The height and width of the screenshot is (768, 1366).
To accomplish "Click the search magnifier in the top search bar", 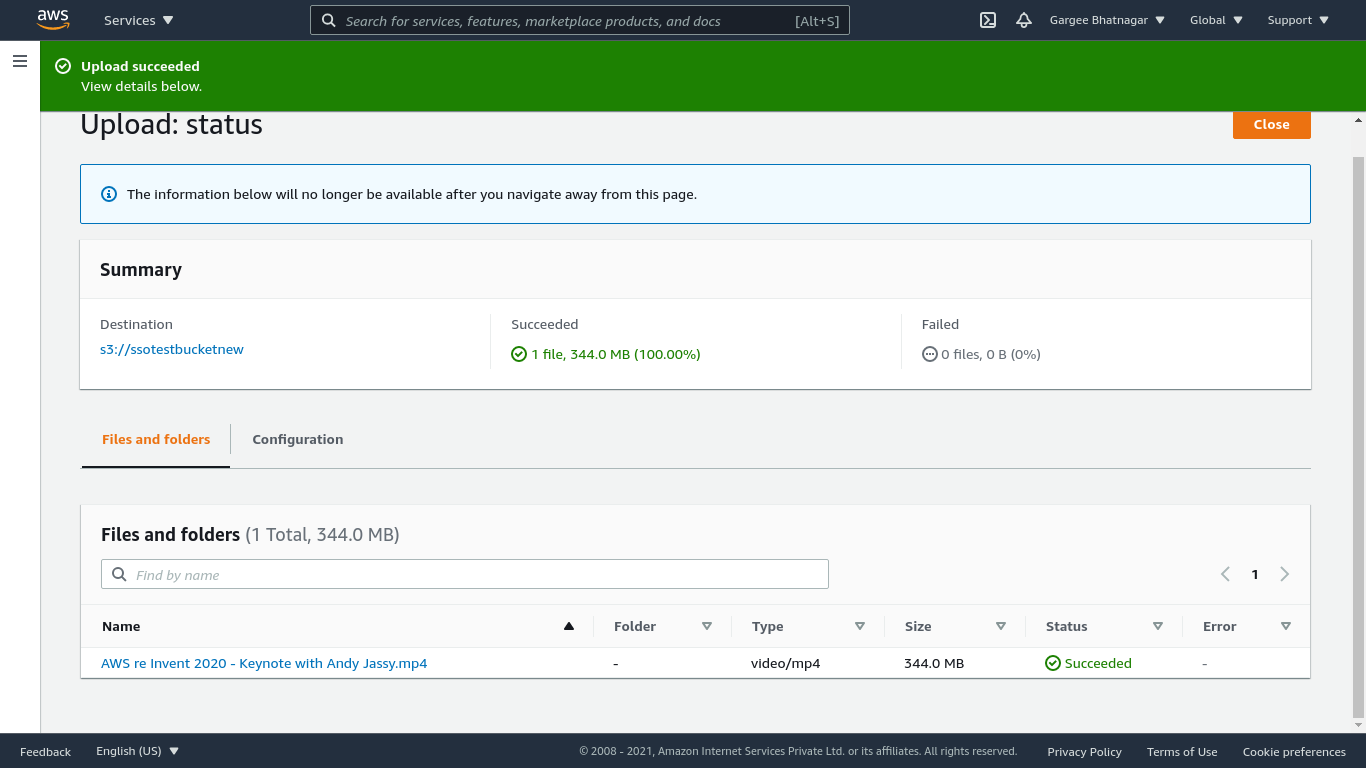I will pyautogui.click(x=329, y=20).
